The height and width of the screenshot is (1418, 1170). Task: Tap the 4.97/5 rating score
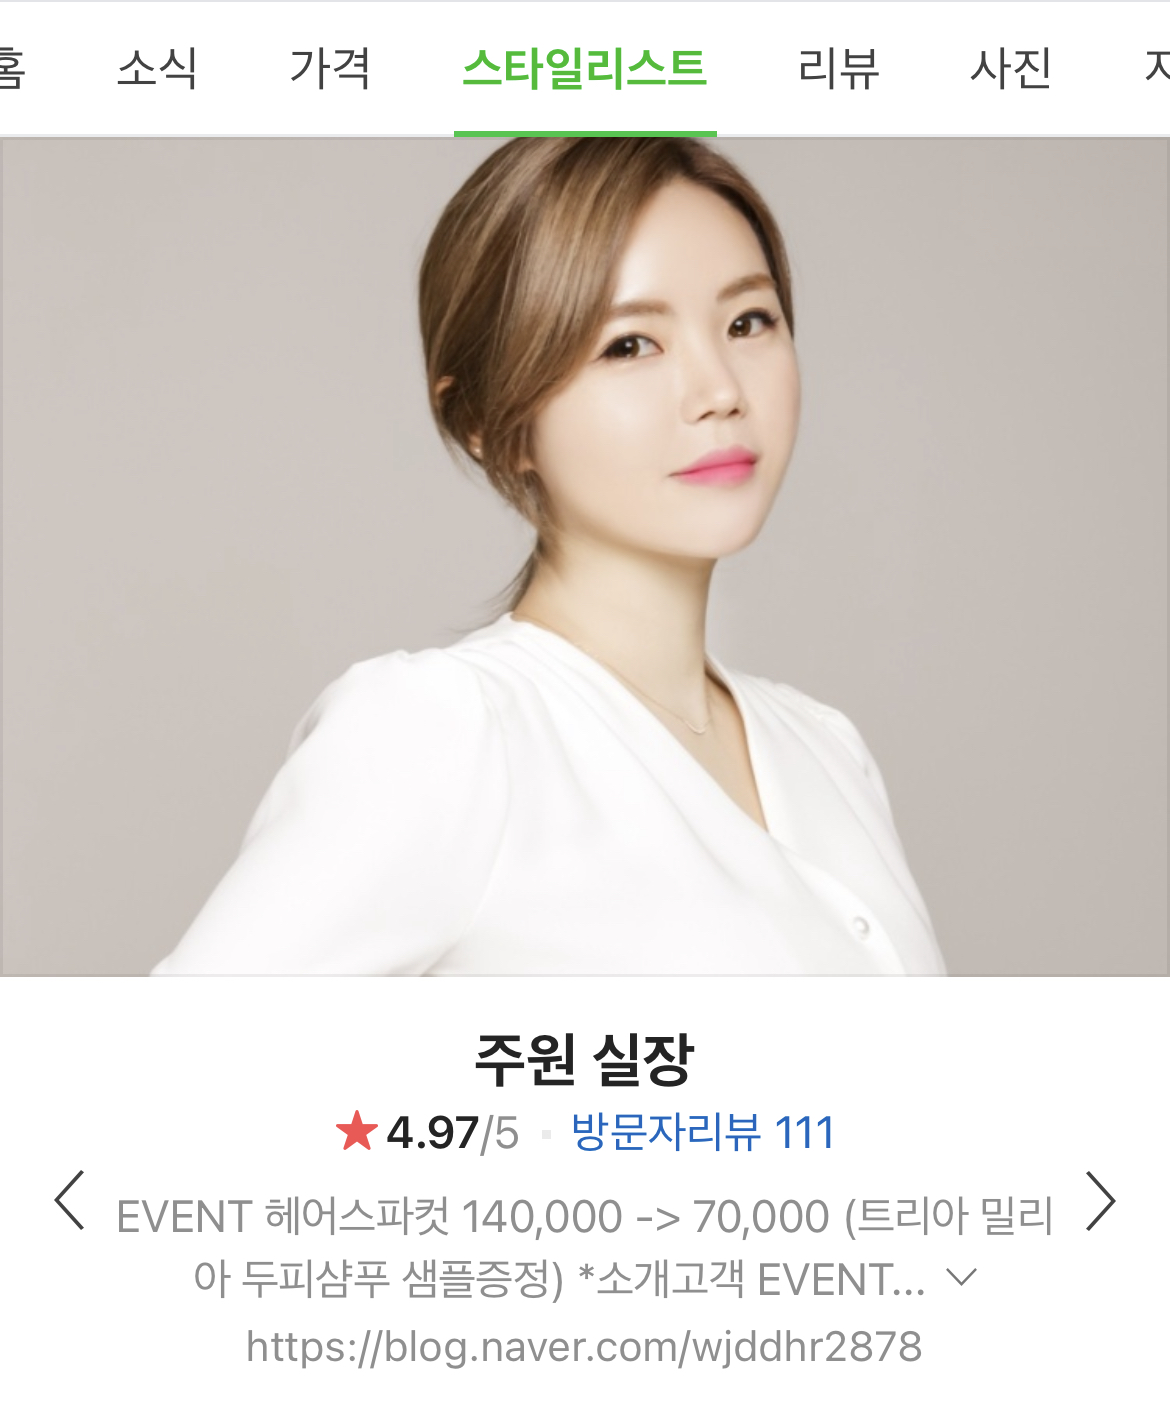pos(452,1132)
